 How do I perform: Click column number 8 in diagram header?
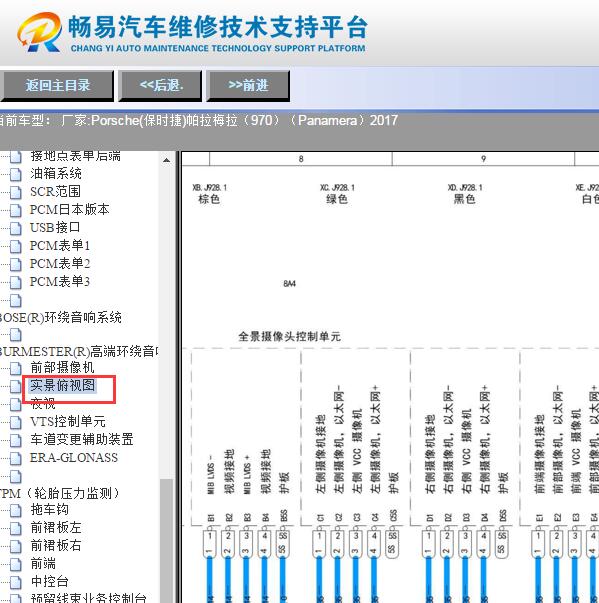[301, 159]
